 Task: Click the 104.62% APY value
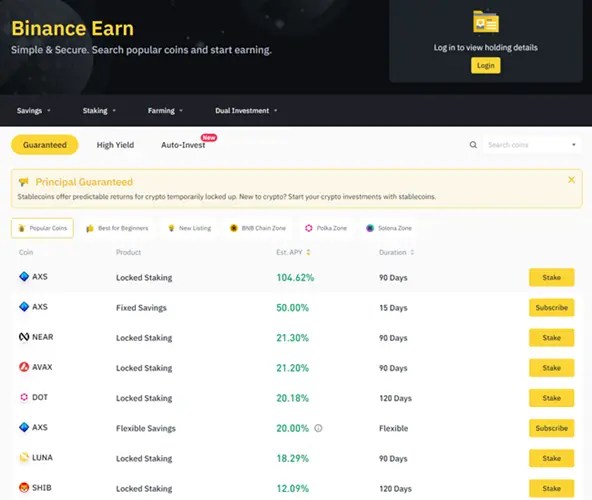(x=295, y=278)
